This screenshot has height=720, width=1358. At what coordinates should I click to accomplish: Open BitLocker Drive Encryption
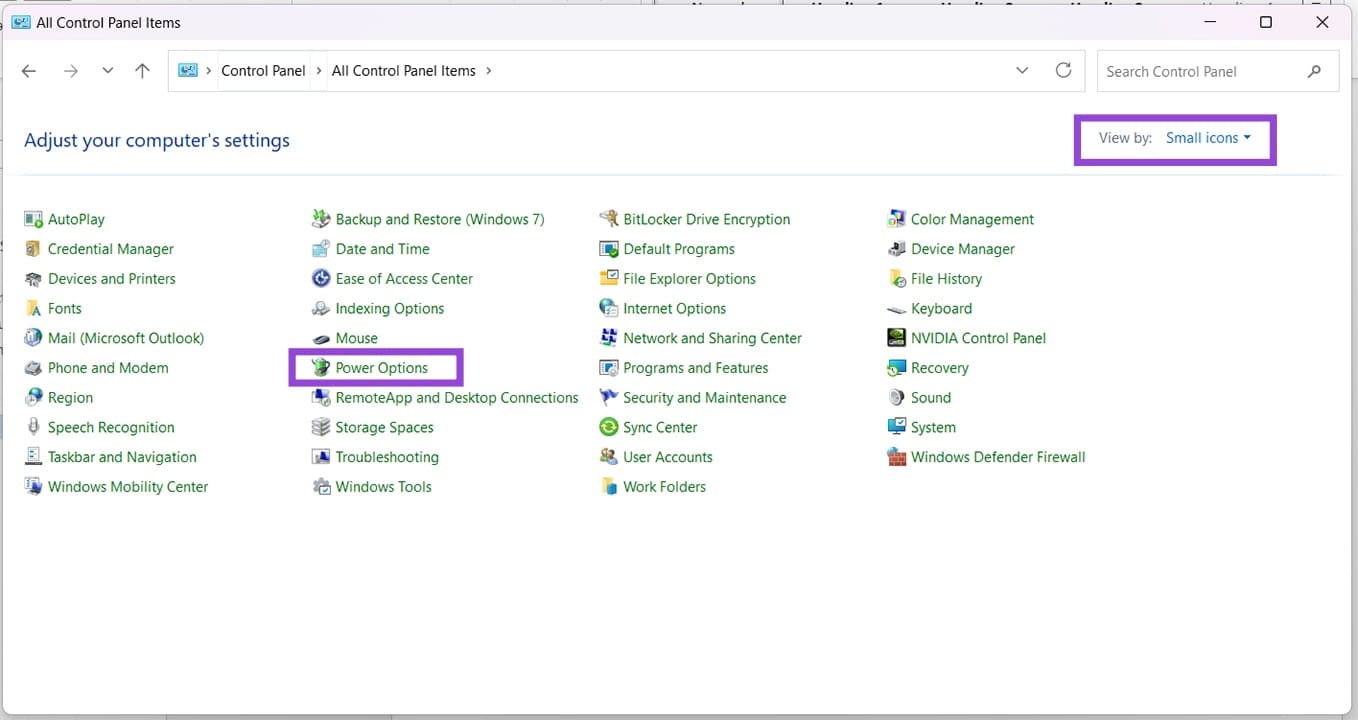click(706, 218)
